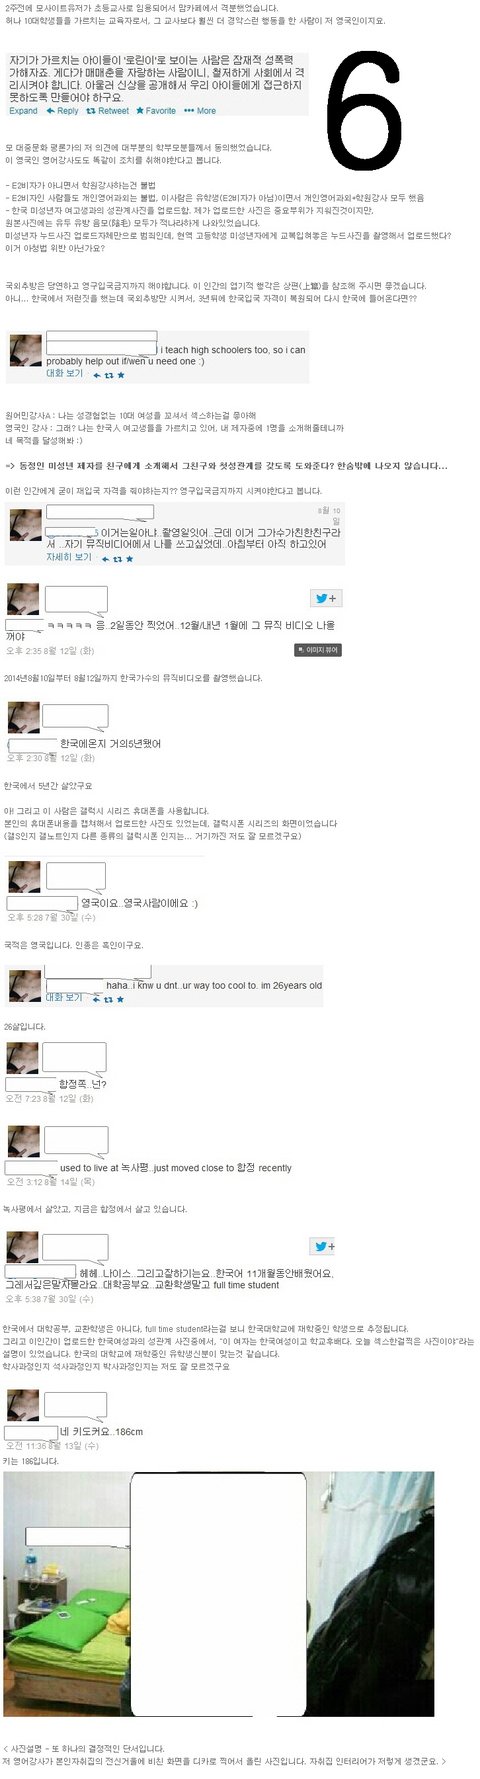Viewport: 480px width, 1779px height.
Task: Open 대화 보기 under the 26years old tweet
Action: click(x=64, y=997)
